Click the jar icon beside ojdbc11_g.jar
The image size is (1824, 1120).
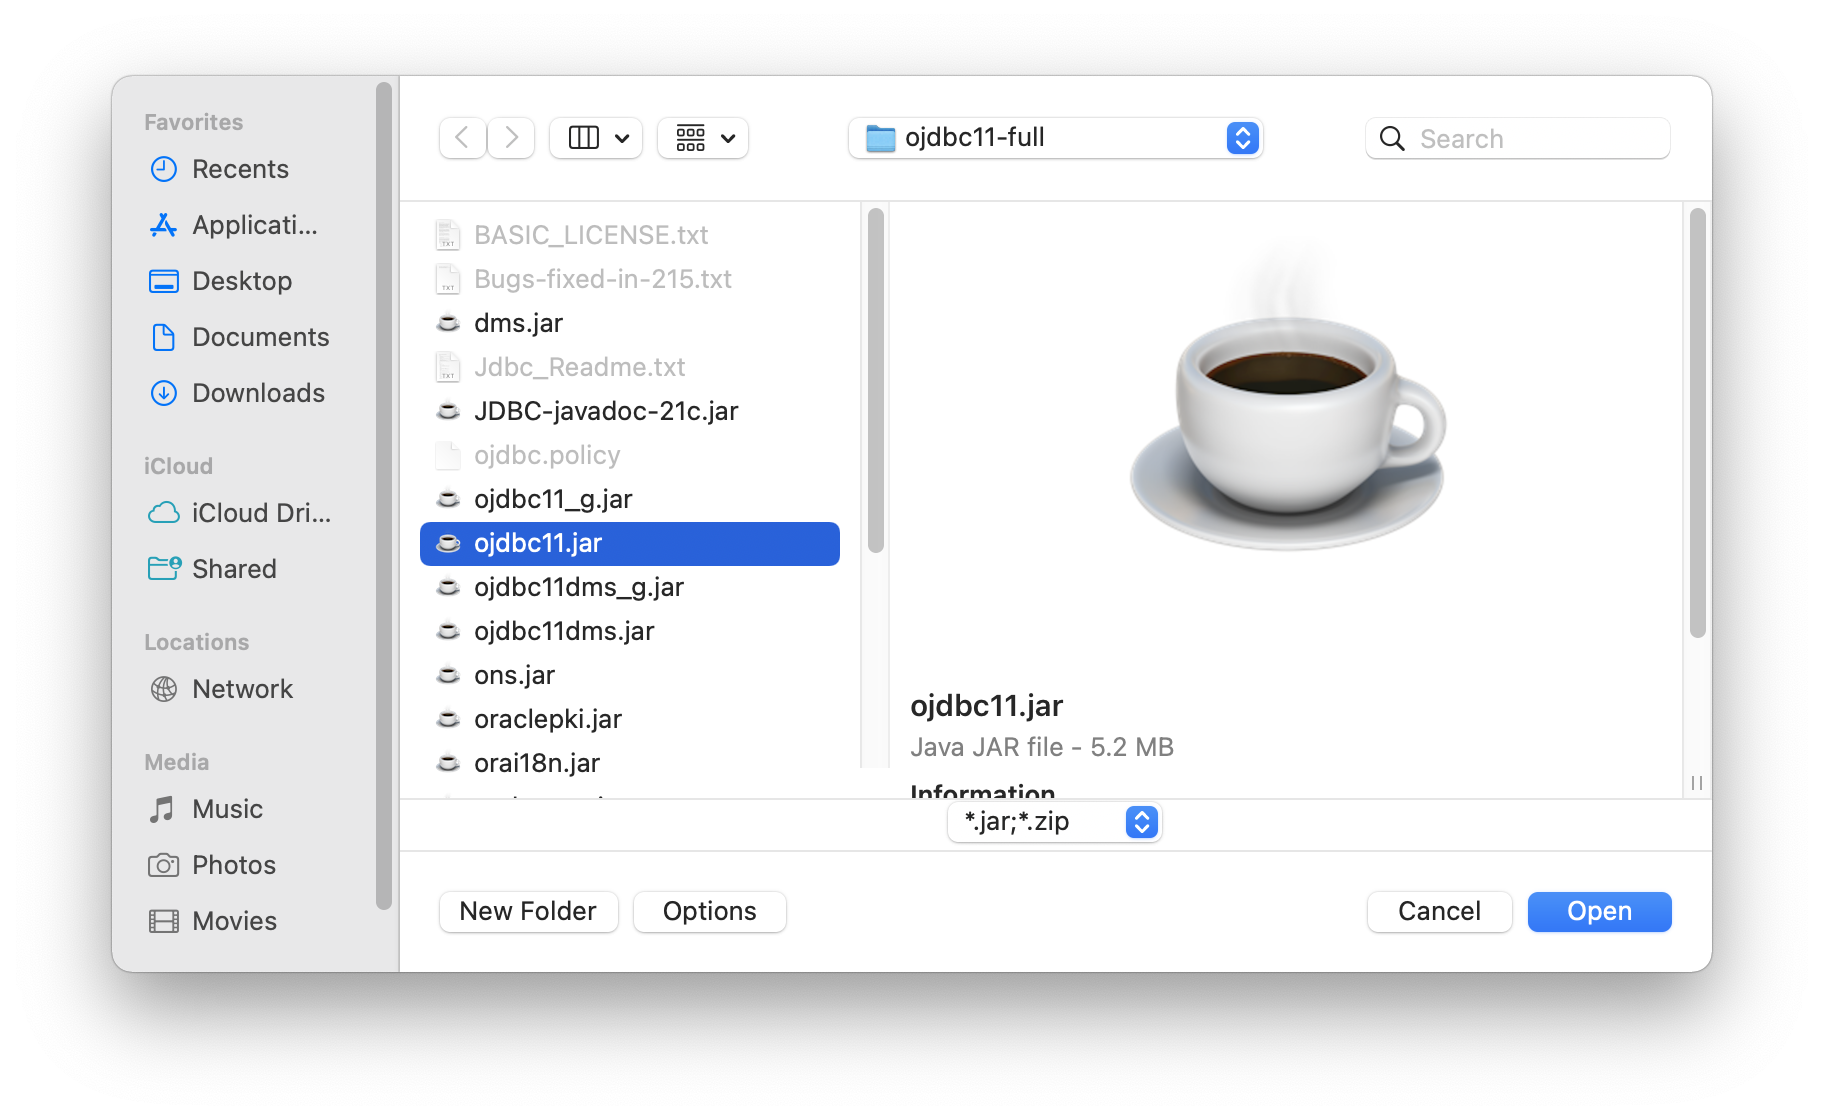(x=449, y=499)
